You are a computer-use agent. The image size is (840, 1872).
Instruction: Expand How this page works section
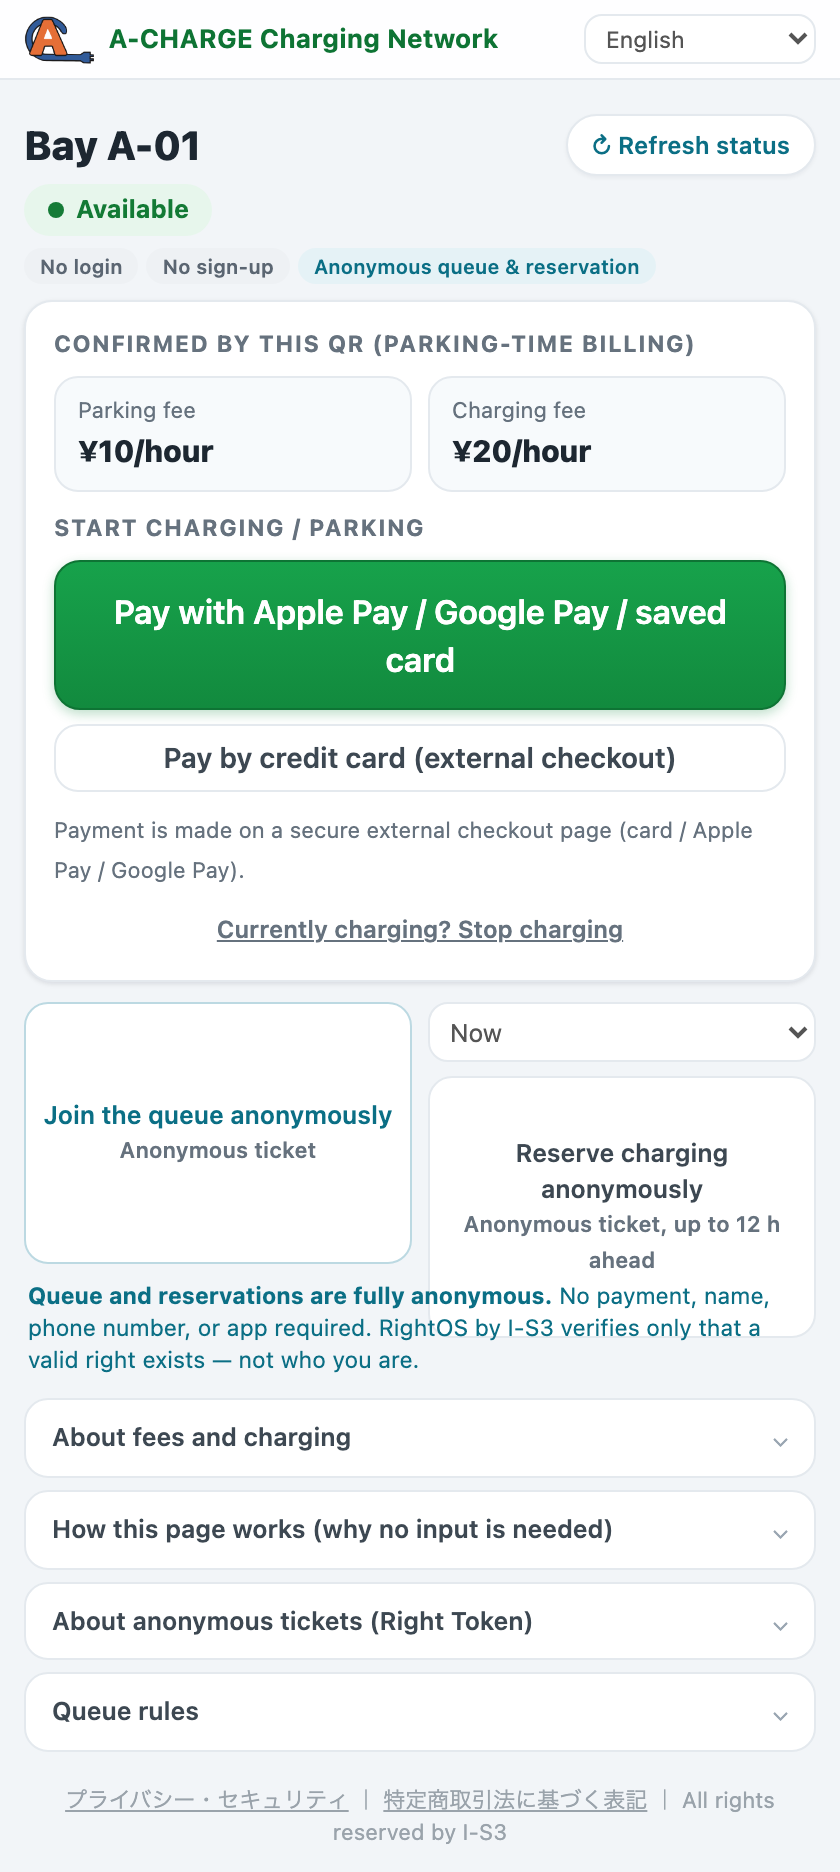(420, 1530)
